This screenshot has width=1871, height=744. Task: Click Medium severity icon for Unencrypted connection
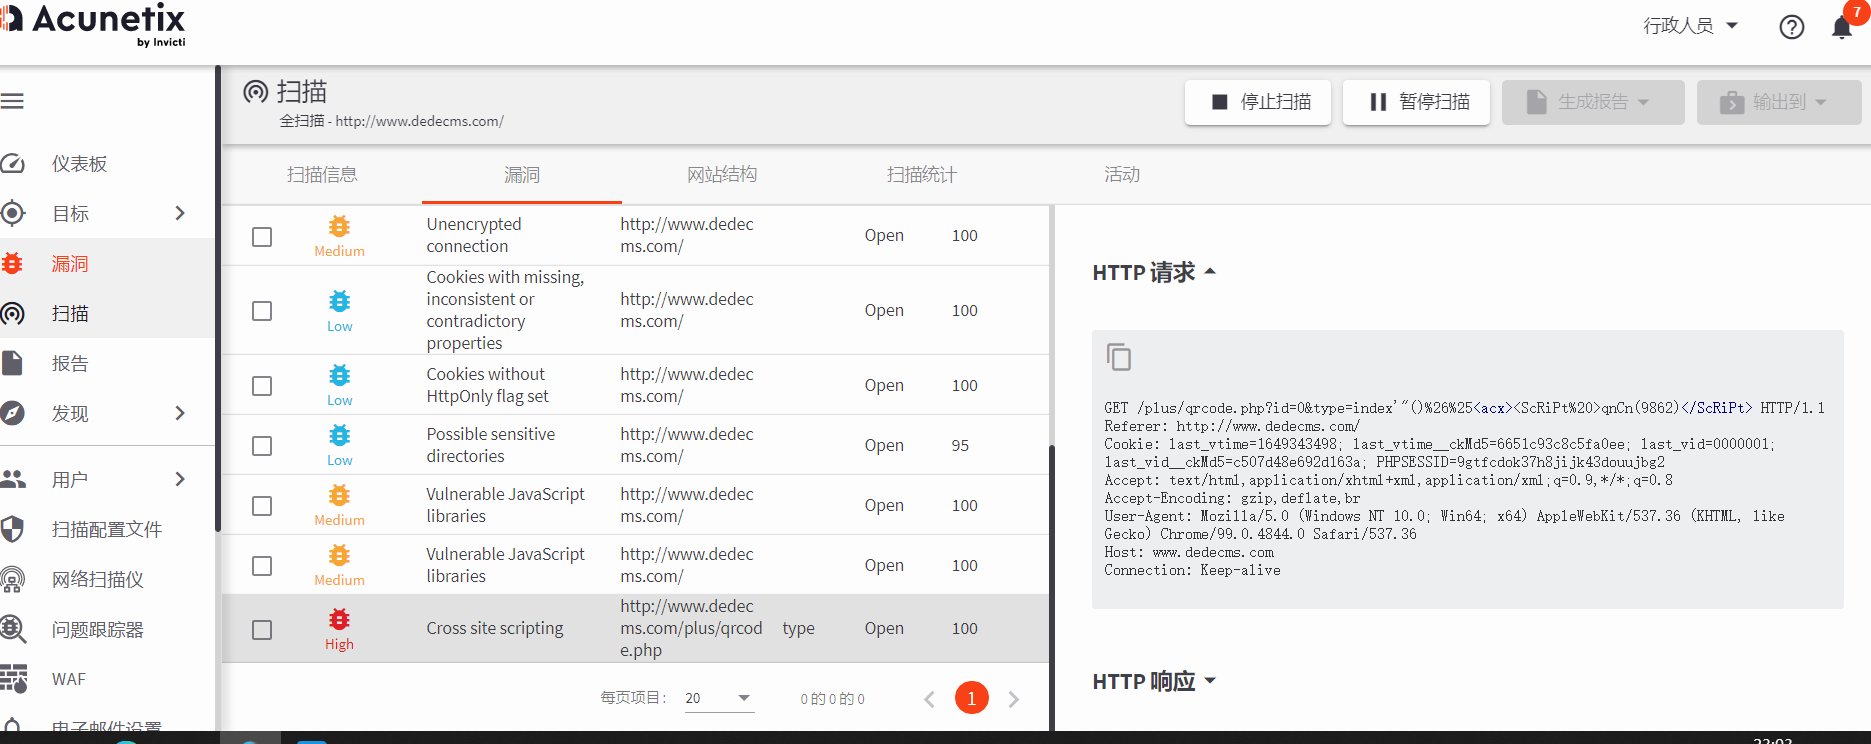click(x=340, y=226)
